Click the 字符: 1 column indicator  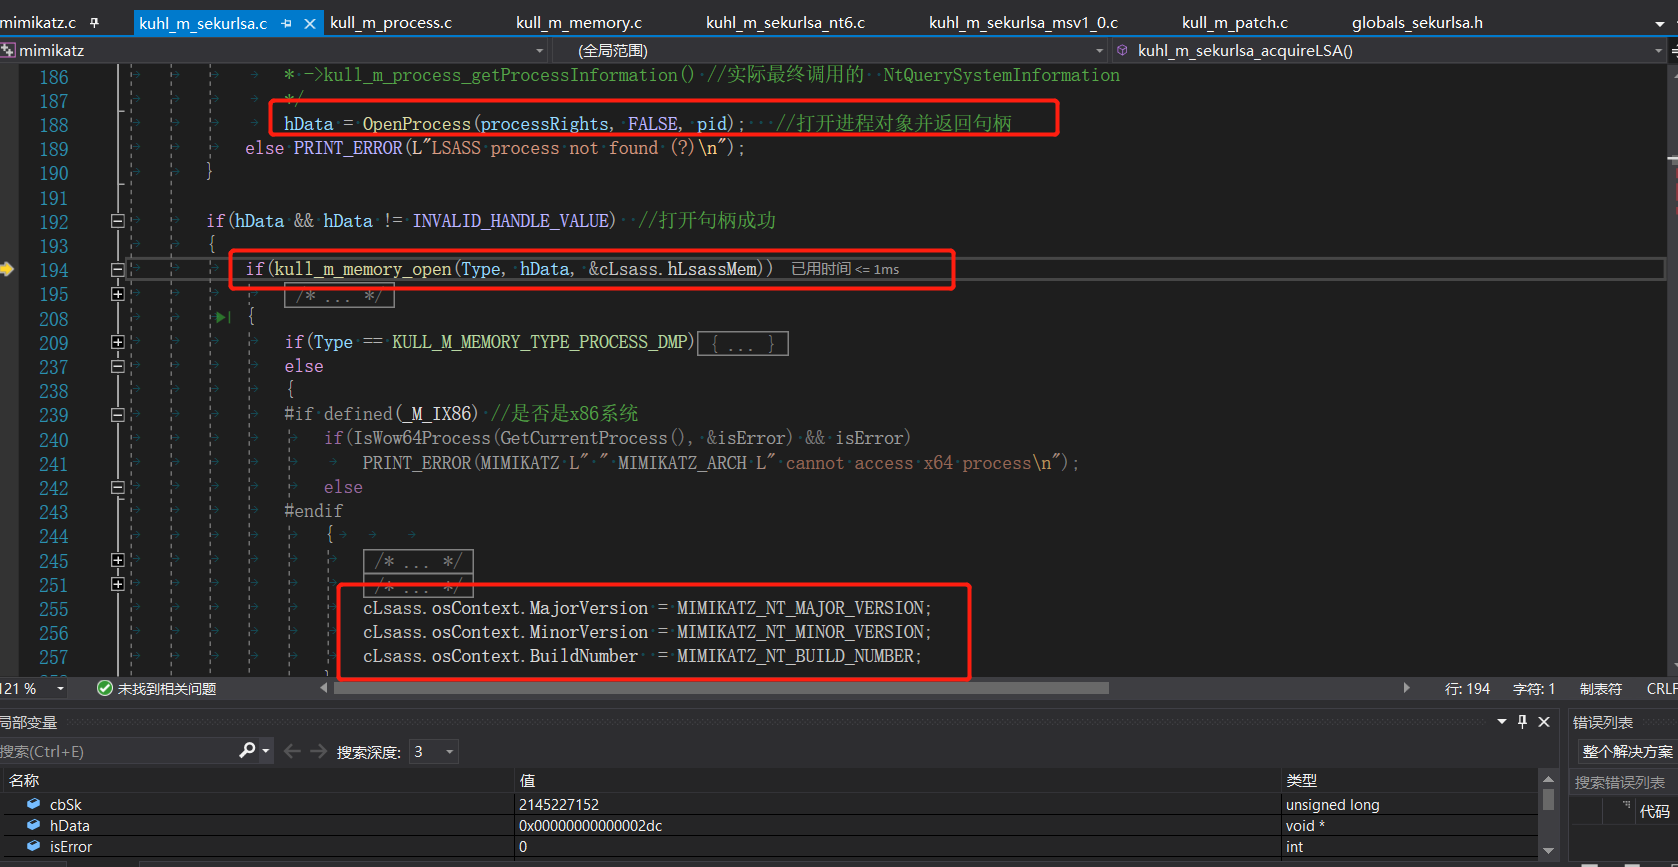click(1534, 689)
